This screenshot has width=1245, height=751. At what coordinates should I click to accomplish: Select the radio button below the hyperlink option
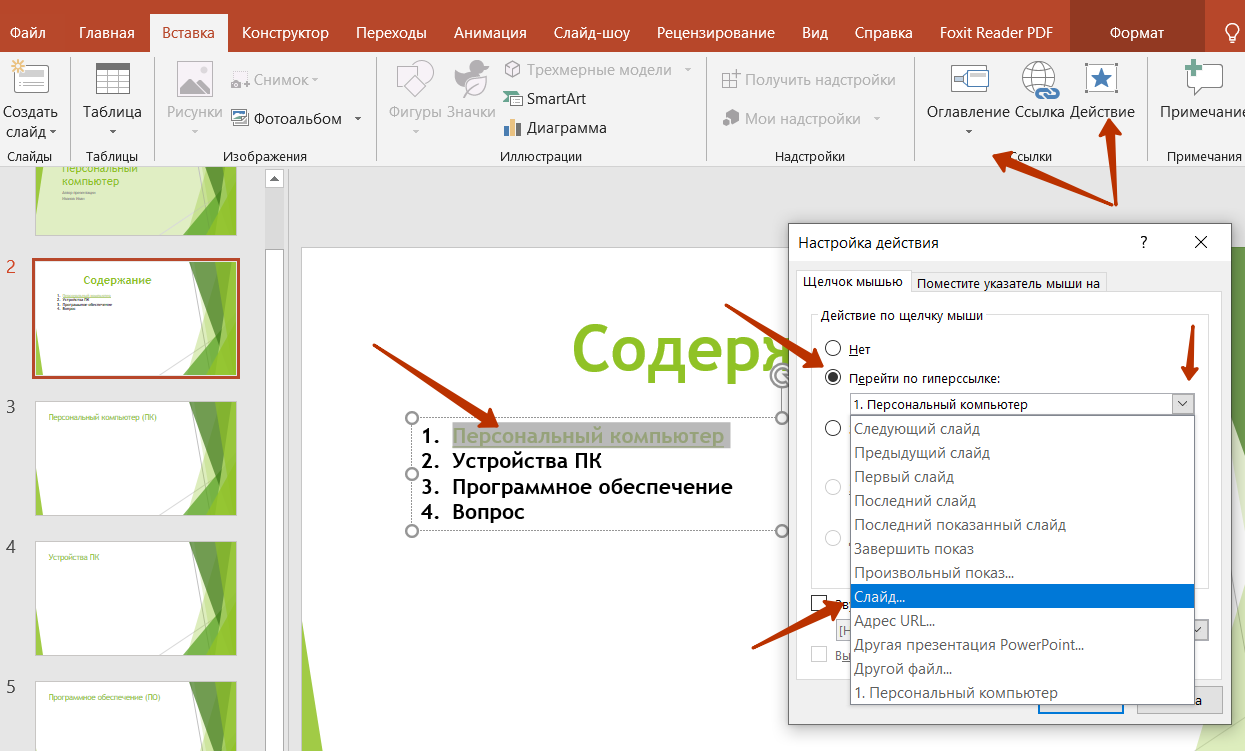(833, 428)
